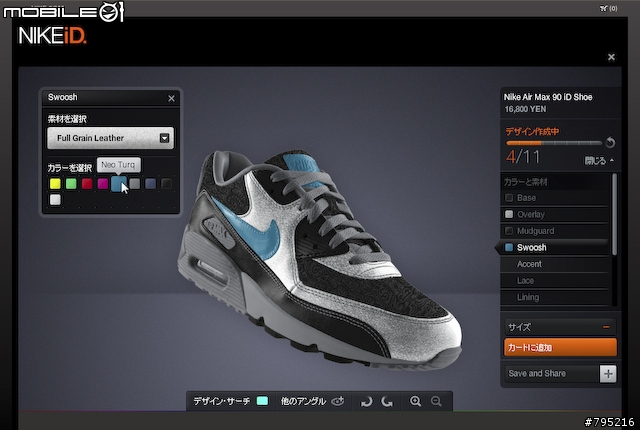Close the NIKEiD customizer window
The height and width of the screenshot is (430, 640).
(x=611, y=57)
